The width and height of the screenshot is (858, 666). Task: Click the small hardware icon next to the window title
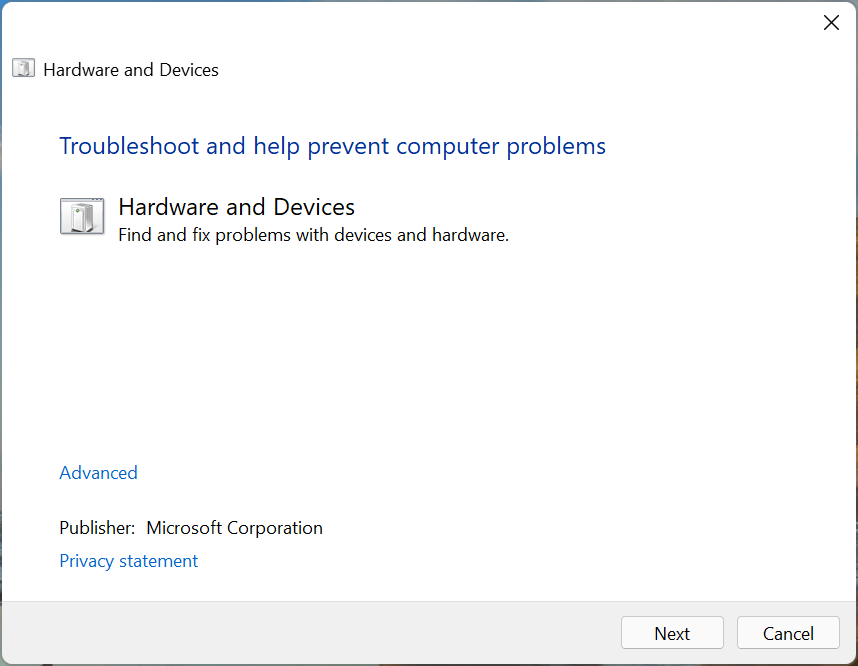(22, 68)
